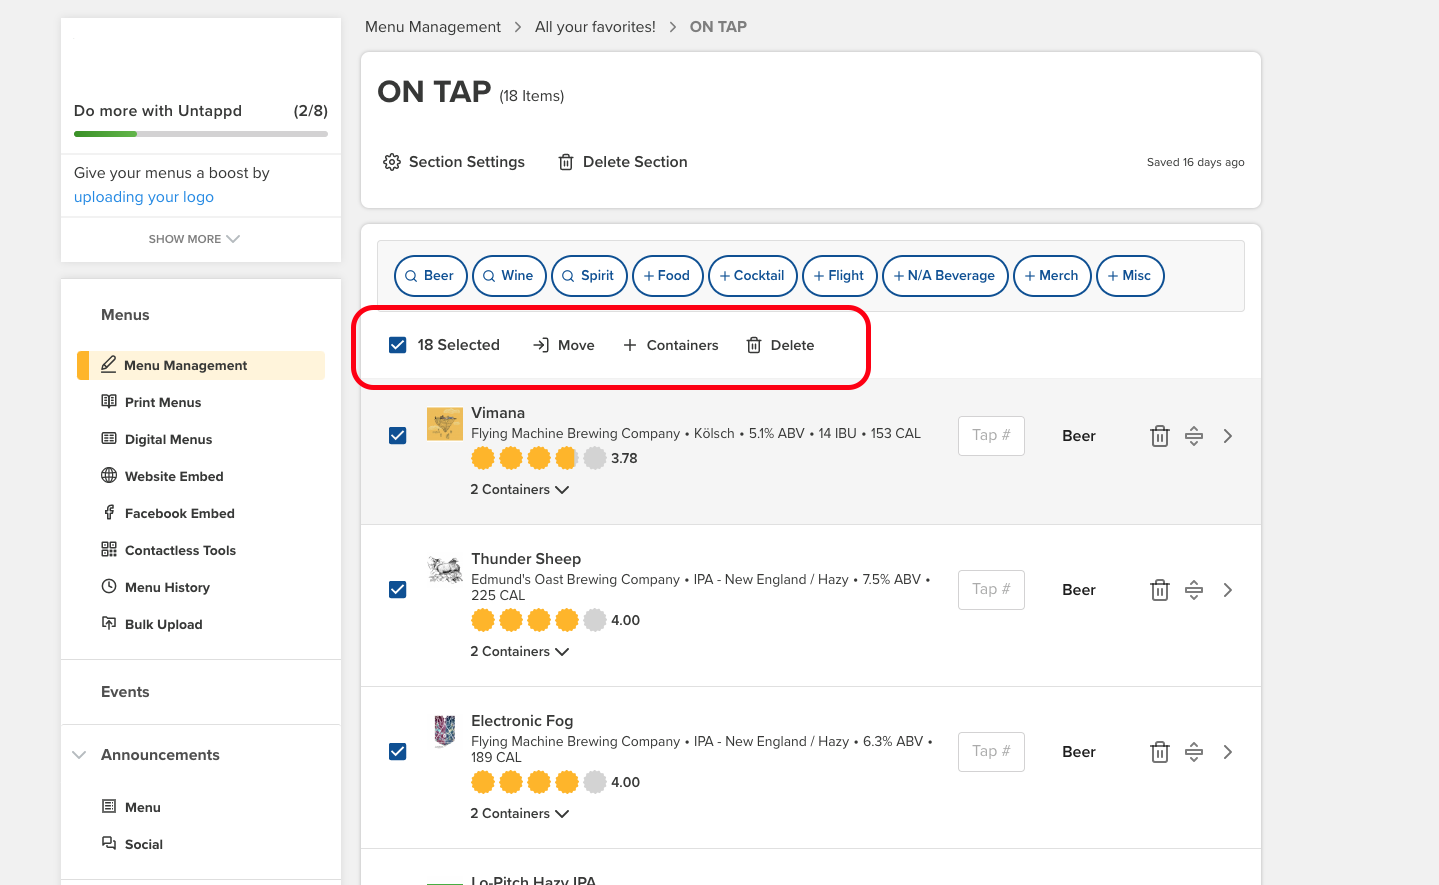Click reorder handle for Electronic Fog
The image size is (1439, 885).
click(1194, 752)
